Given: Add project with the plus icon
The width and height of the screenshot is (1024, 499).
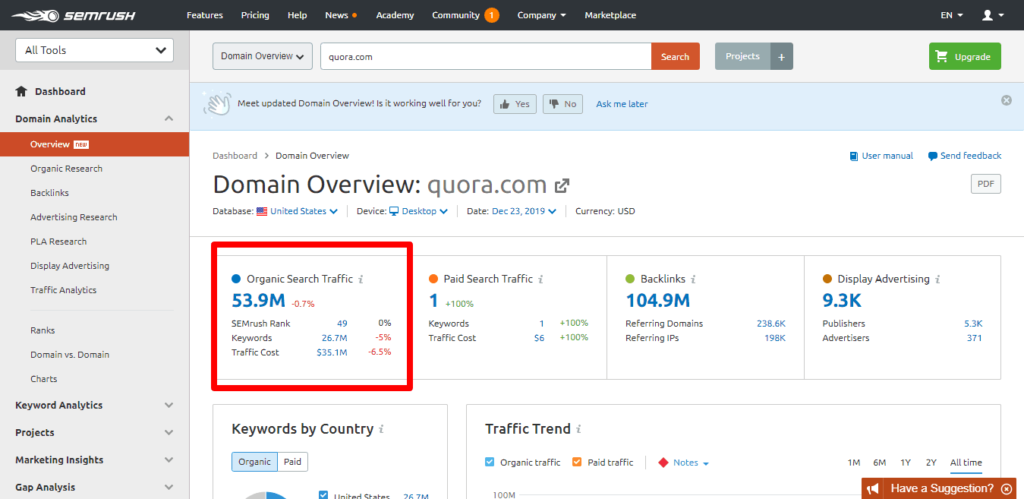Looking at the screenshot, I should click(x=781, y=57).
